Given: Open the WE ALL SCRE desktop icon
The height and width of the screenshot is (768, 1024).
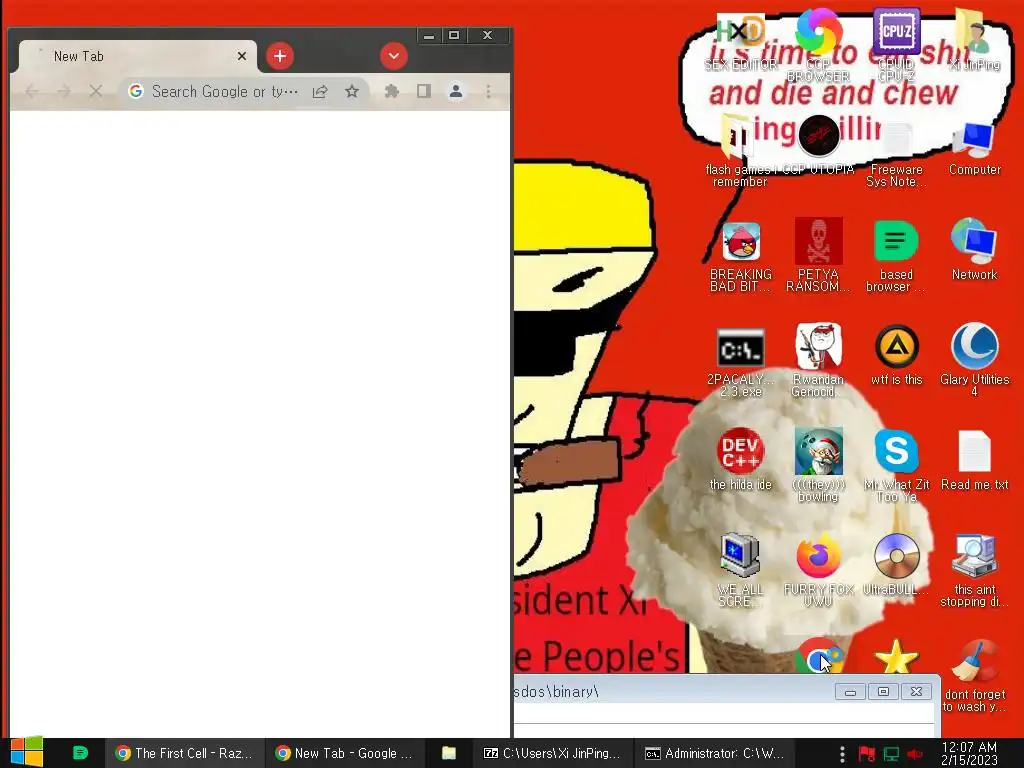Looking at the screenshot, I should point(740,570).
